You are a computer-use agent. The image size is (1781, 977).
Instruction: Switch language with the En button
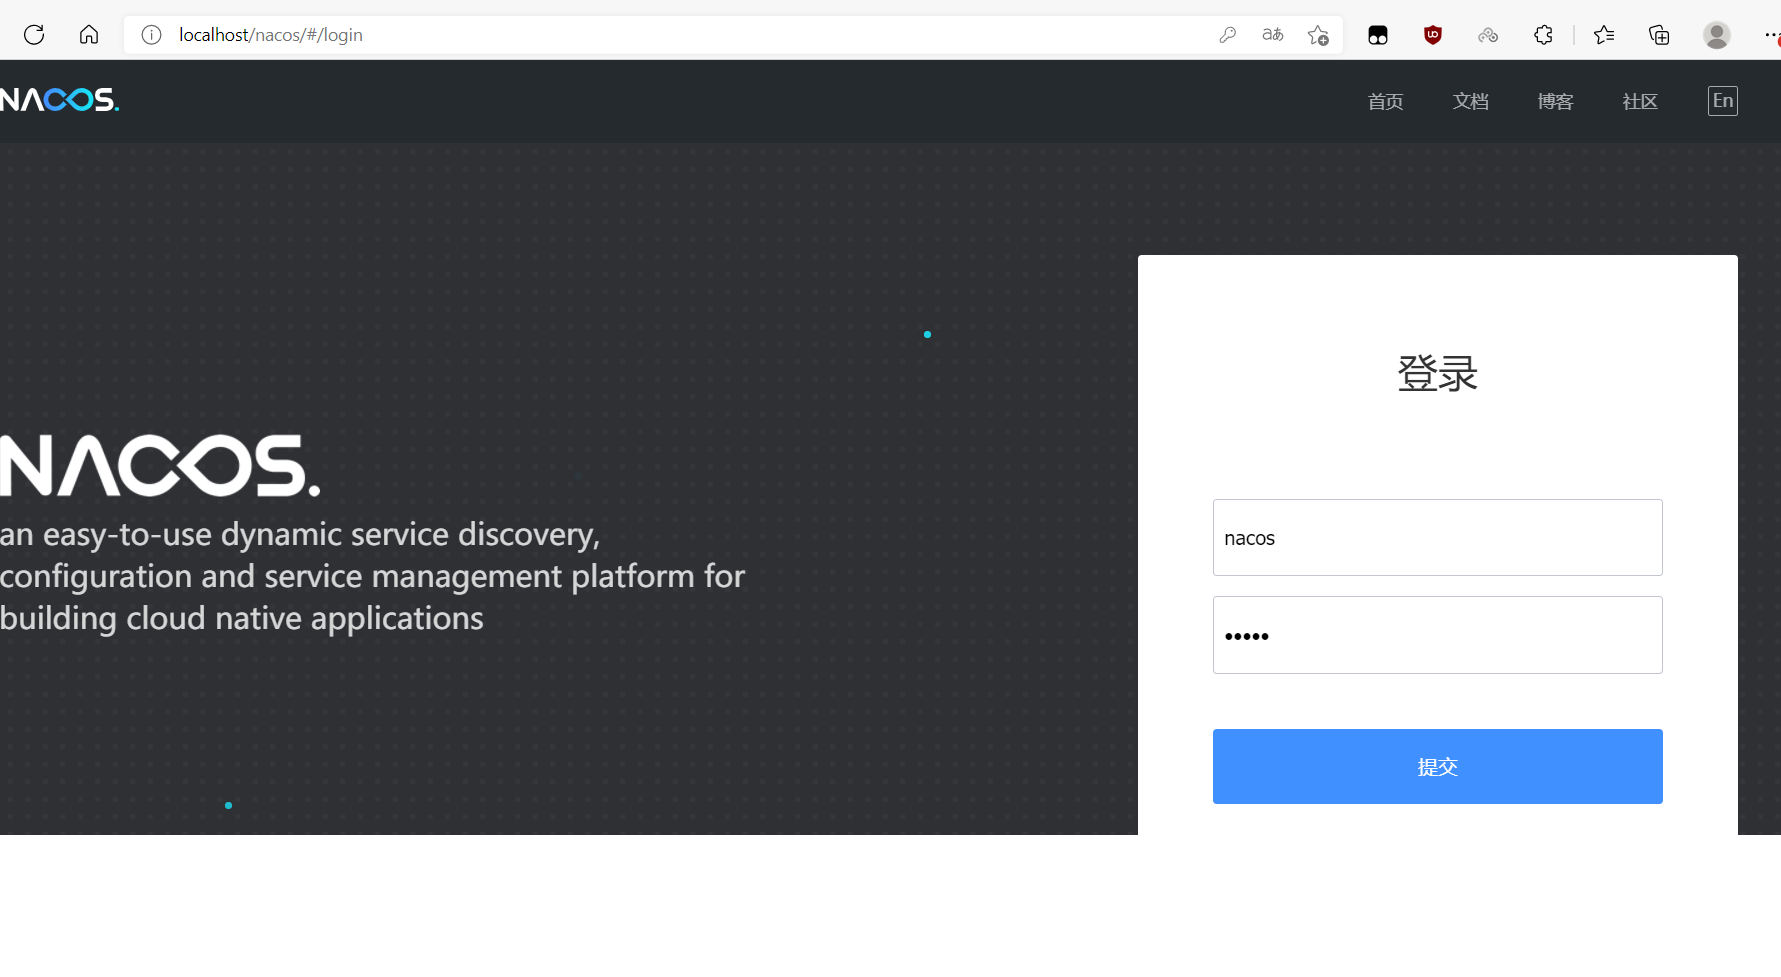pos(1723,101)
